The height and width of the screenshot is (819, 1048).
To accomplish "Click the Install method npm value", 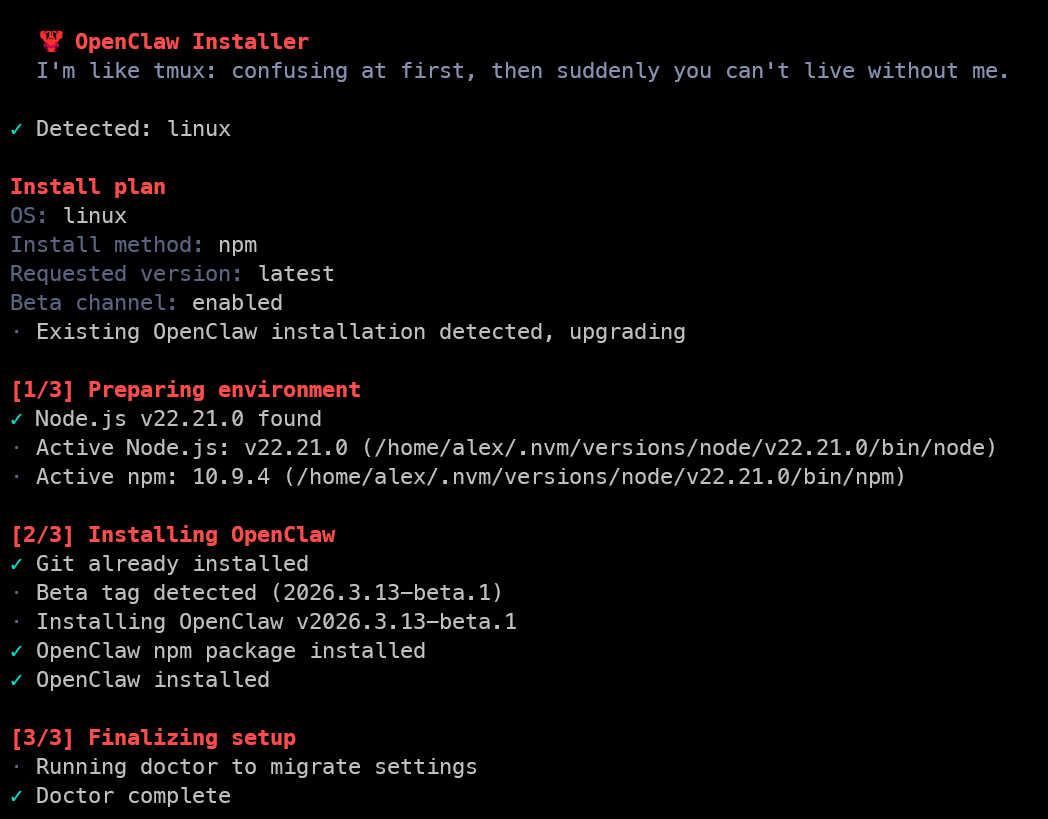I will 238,245.
